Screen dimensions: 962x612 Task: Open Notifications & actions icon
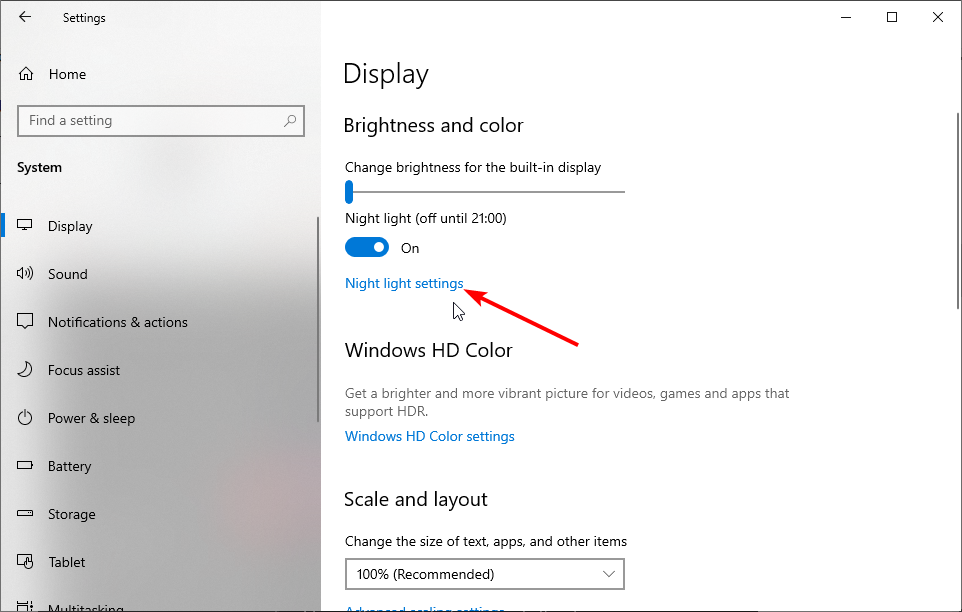coord(25,321)
